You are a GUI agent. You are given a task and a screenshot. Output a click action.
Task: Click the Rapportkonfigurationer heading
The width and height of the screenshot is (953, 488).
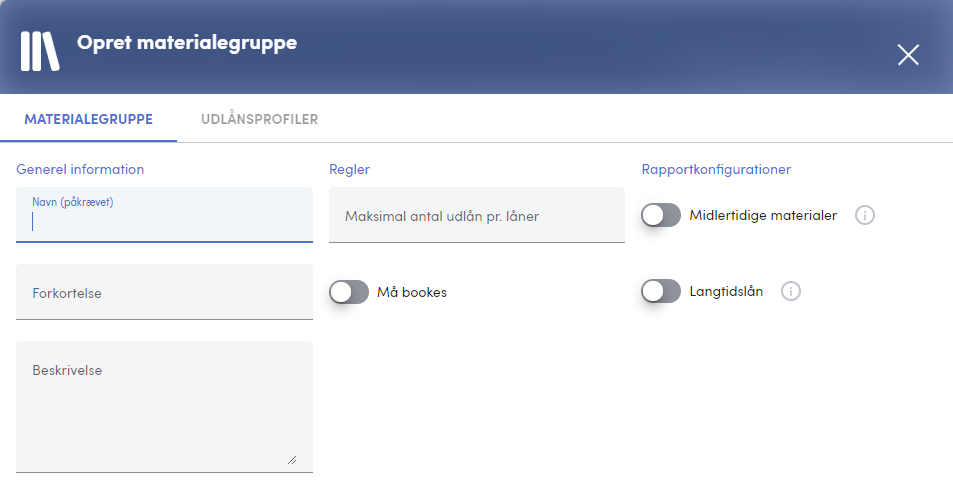(x=716, y=170)
